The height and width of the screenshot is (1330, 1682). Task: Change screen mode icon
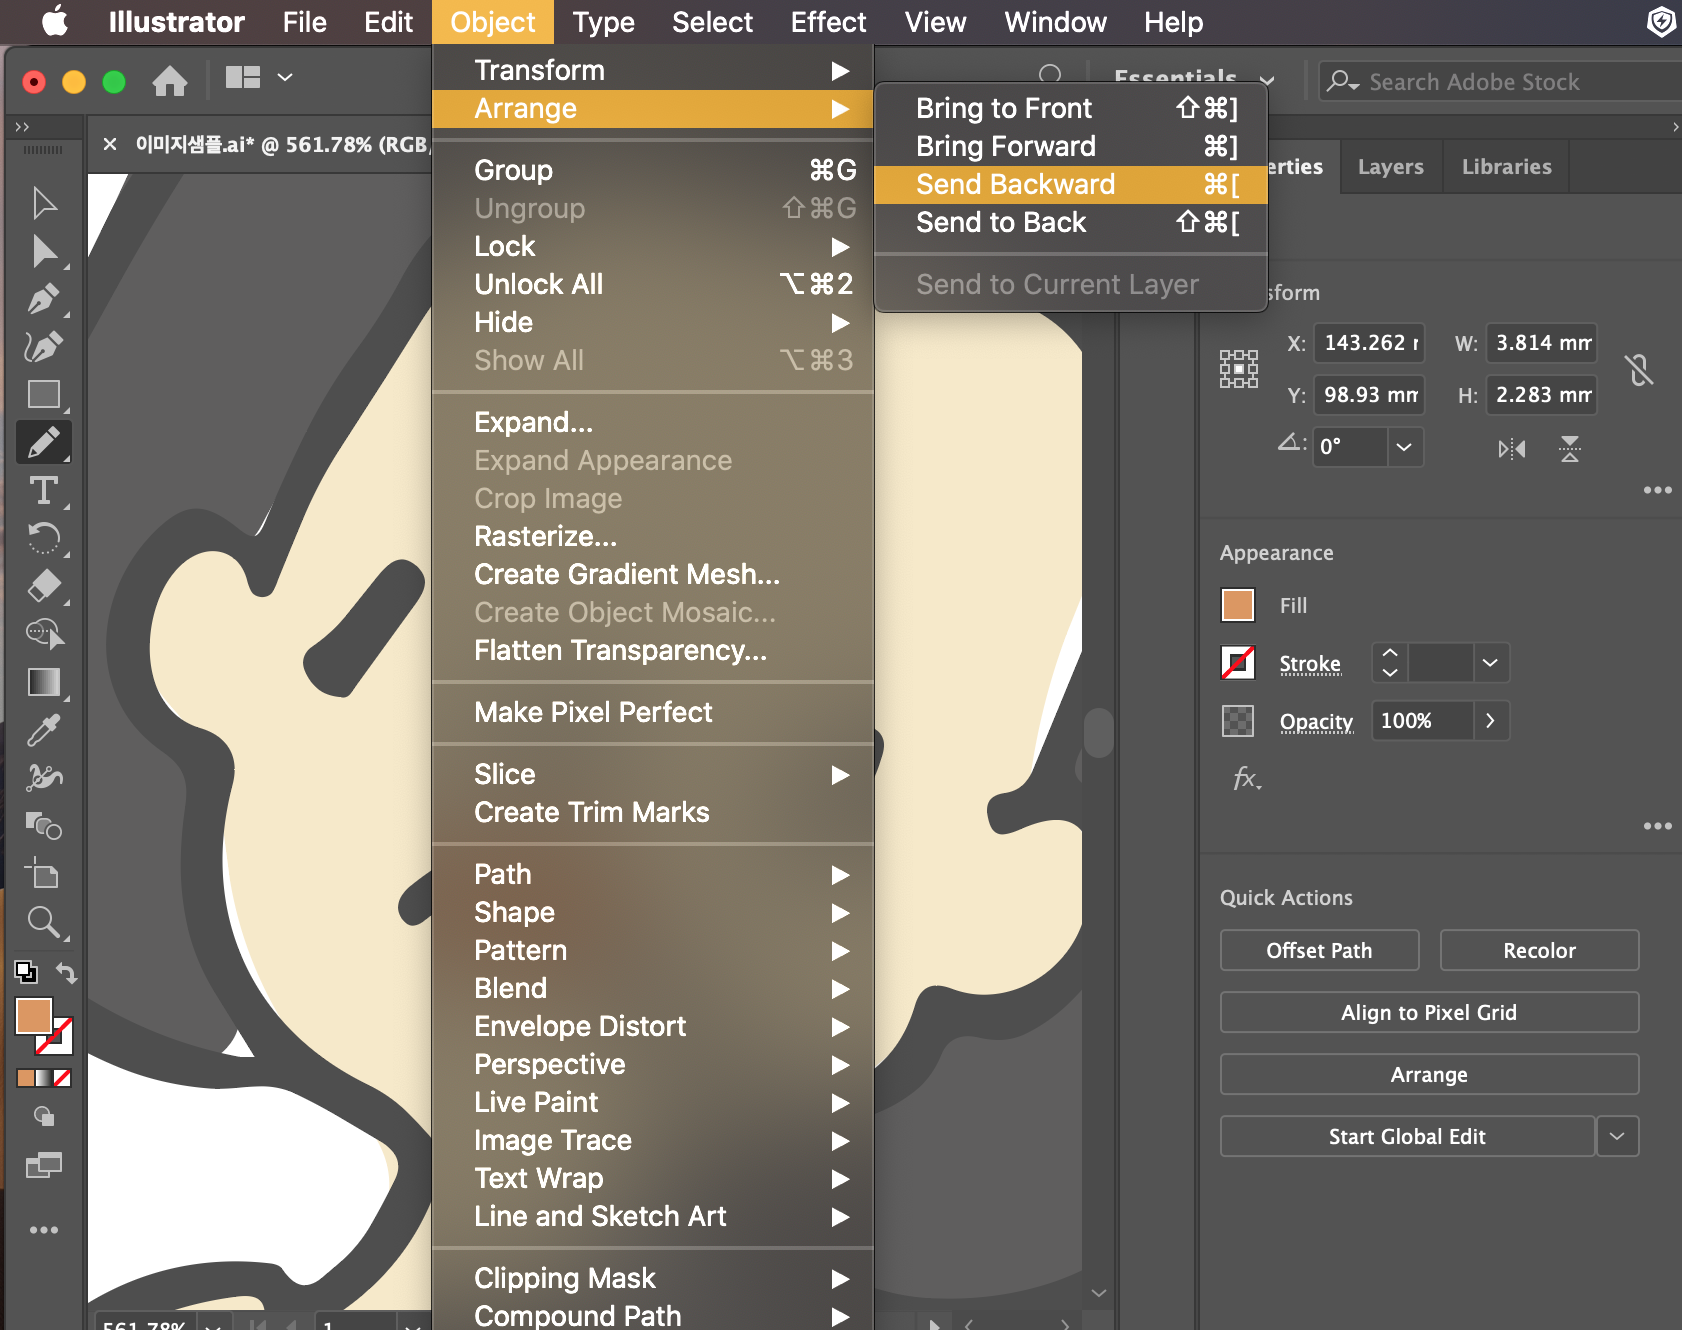click(44, 1165)
